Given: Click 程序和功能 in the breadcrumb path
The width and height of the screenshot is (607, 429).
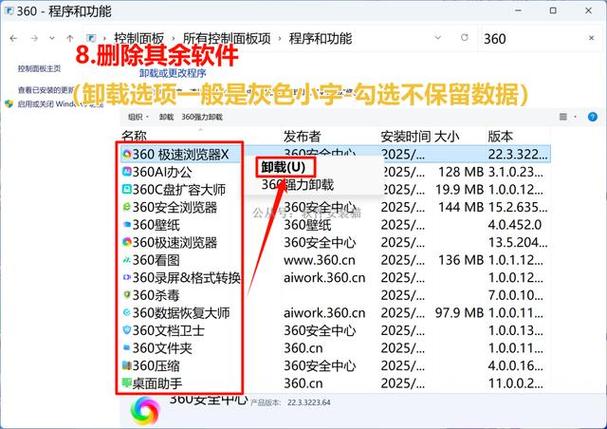Looking at the screenshot, I should click(321, 38).
